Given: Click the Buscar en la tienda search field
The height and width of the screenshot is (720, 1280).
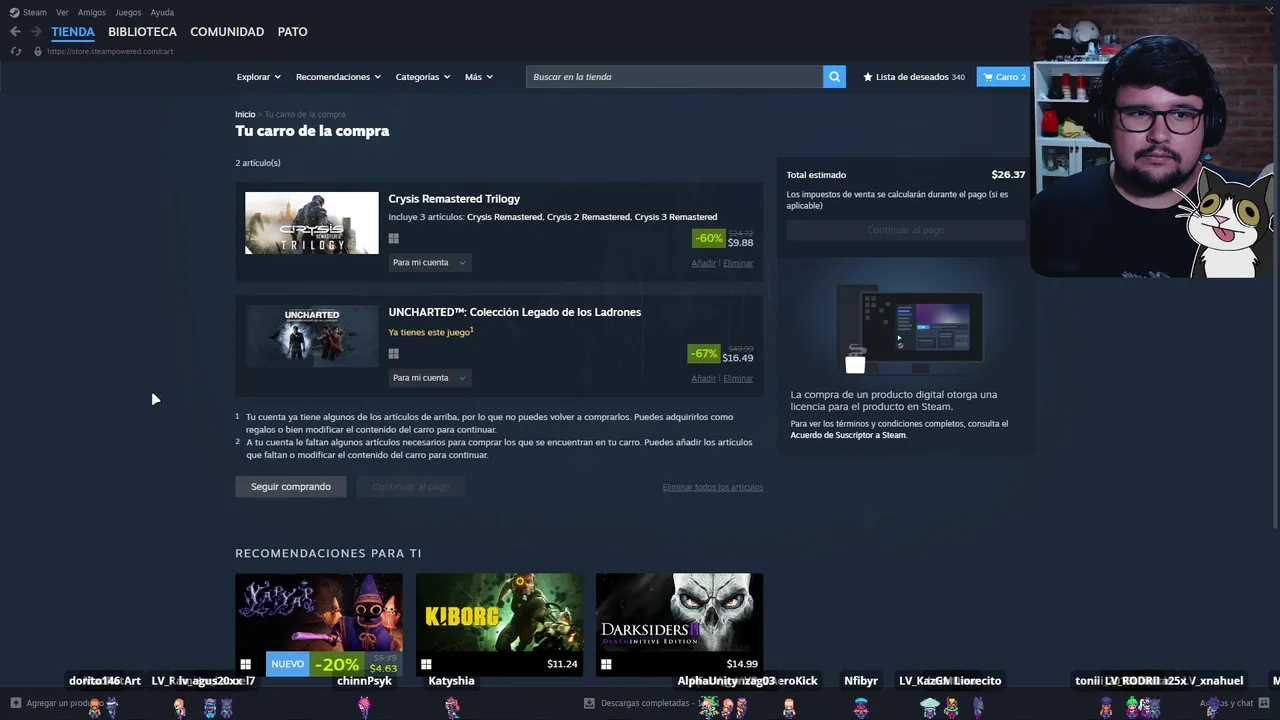Looking at the screenshot, I should coord(674,77).
